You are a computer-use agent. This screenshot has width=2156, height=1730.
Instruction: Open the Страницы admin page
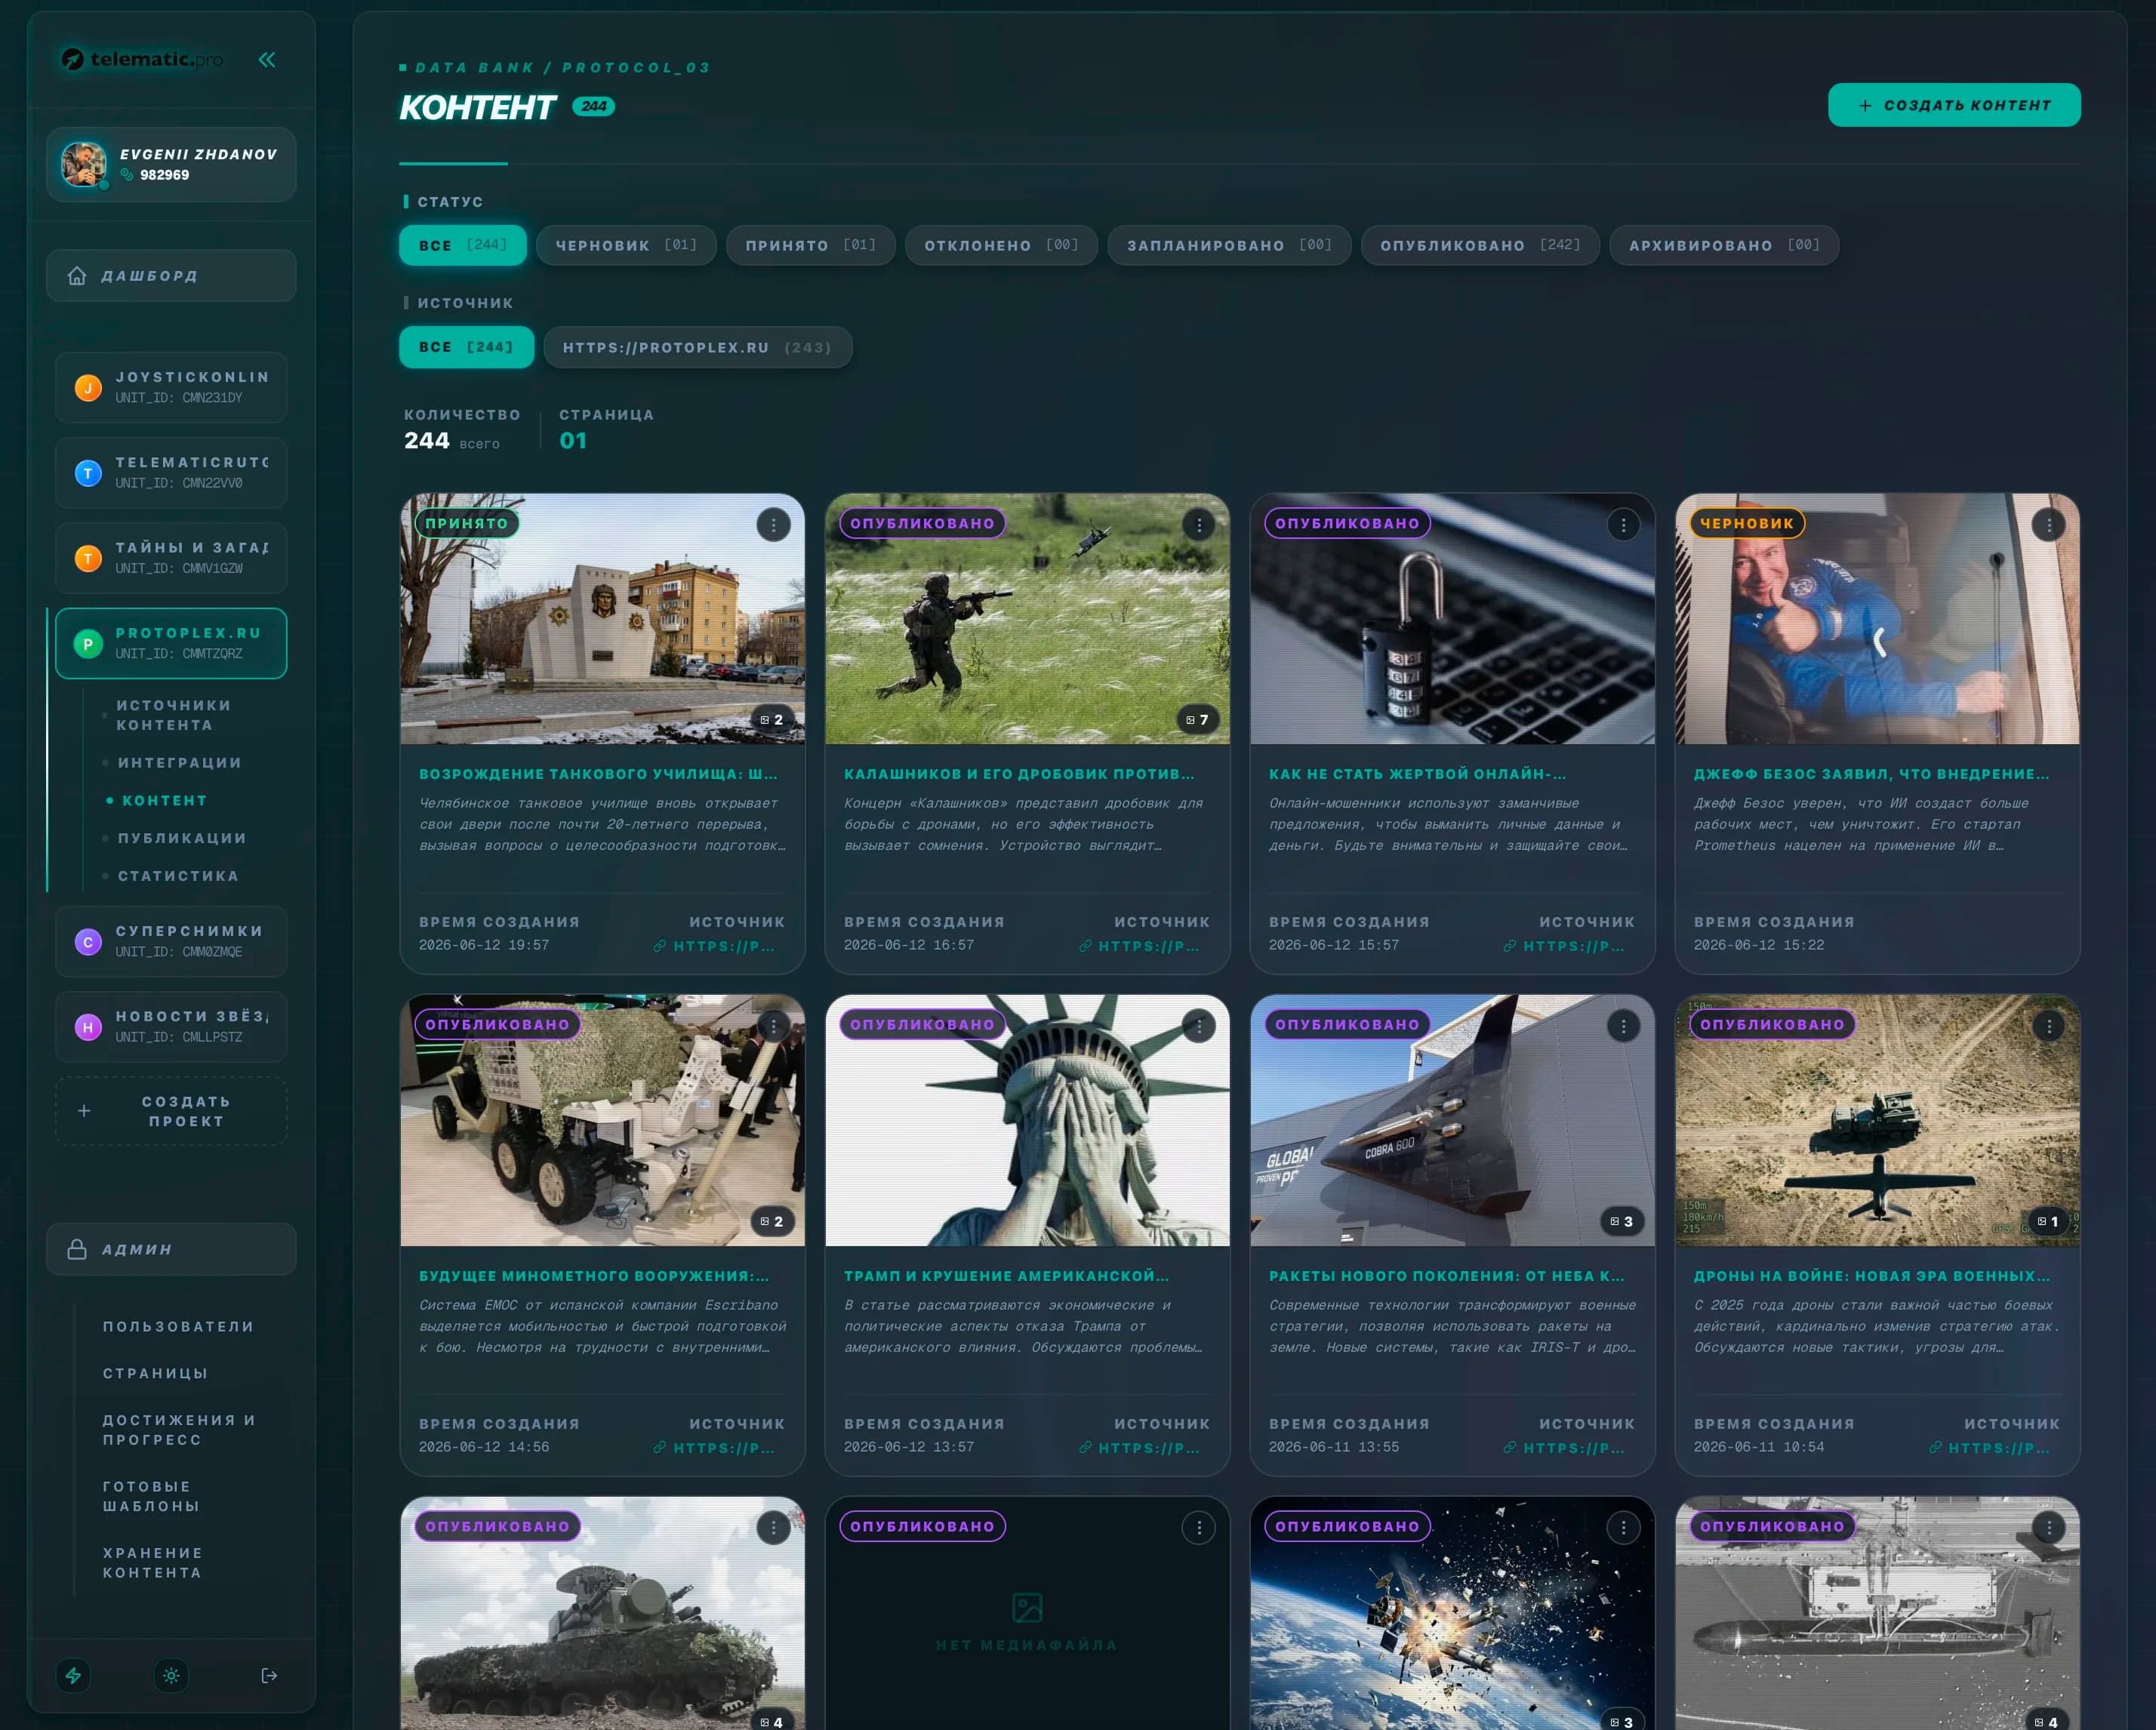coord(155,1373)
